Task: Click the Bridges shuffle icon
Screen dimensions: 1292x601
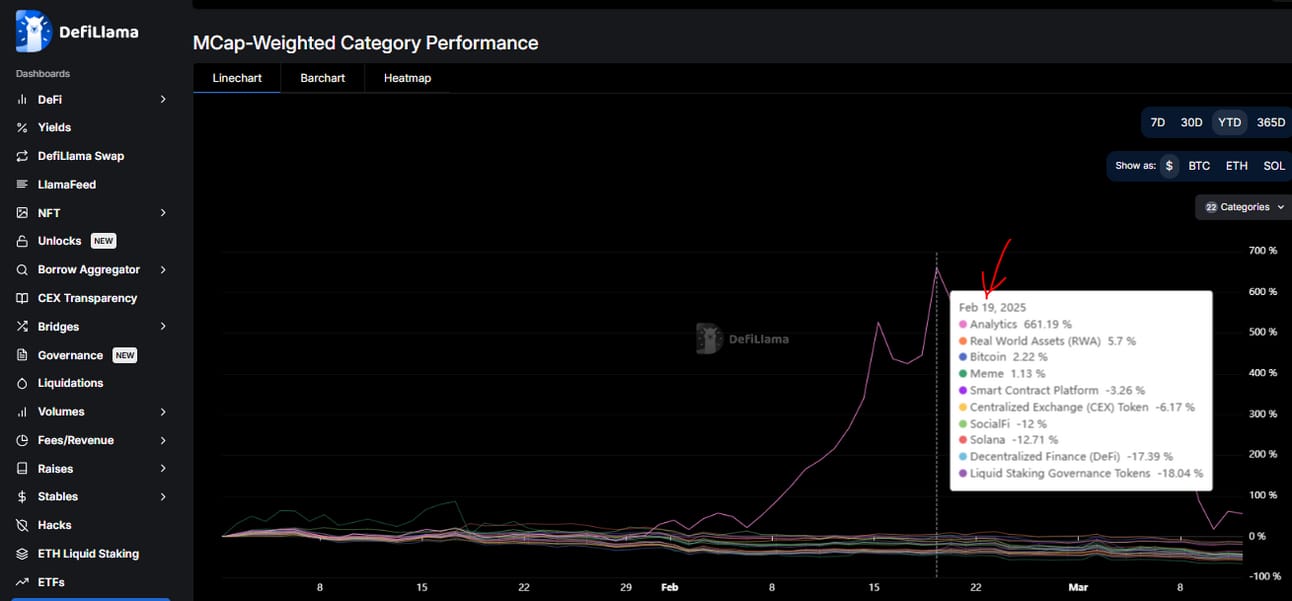Action: (22, 327)
